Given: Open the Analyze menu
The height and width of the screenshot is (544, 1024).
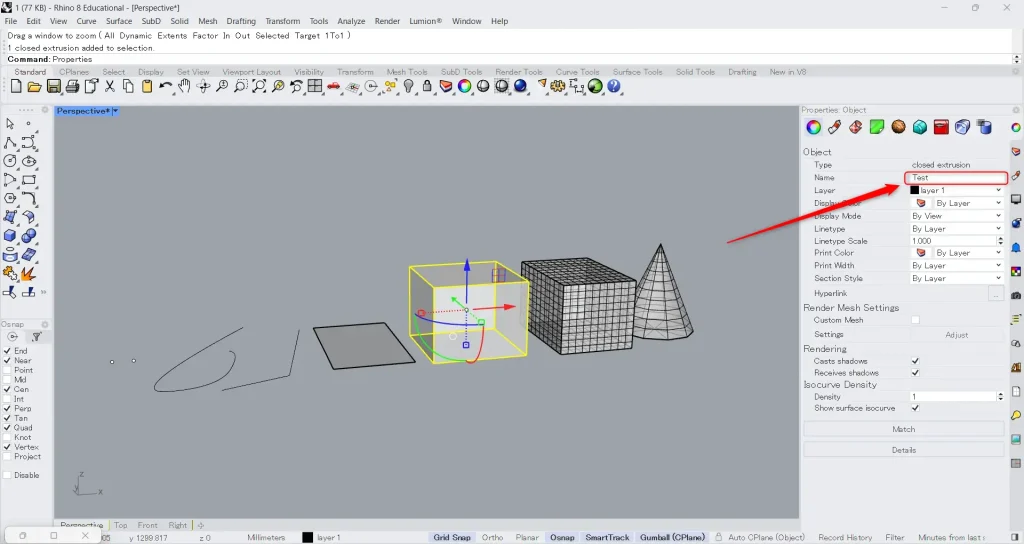Looking at the screenshot, I should (351, 21).
